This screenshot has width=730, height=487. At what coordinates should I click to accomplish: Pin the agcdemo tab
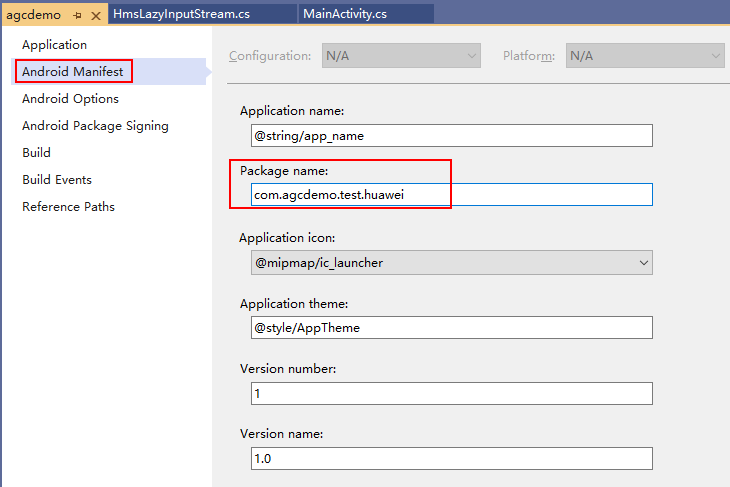tap(78, 15)
